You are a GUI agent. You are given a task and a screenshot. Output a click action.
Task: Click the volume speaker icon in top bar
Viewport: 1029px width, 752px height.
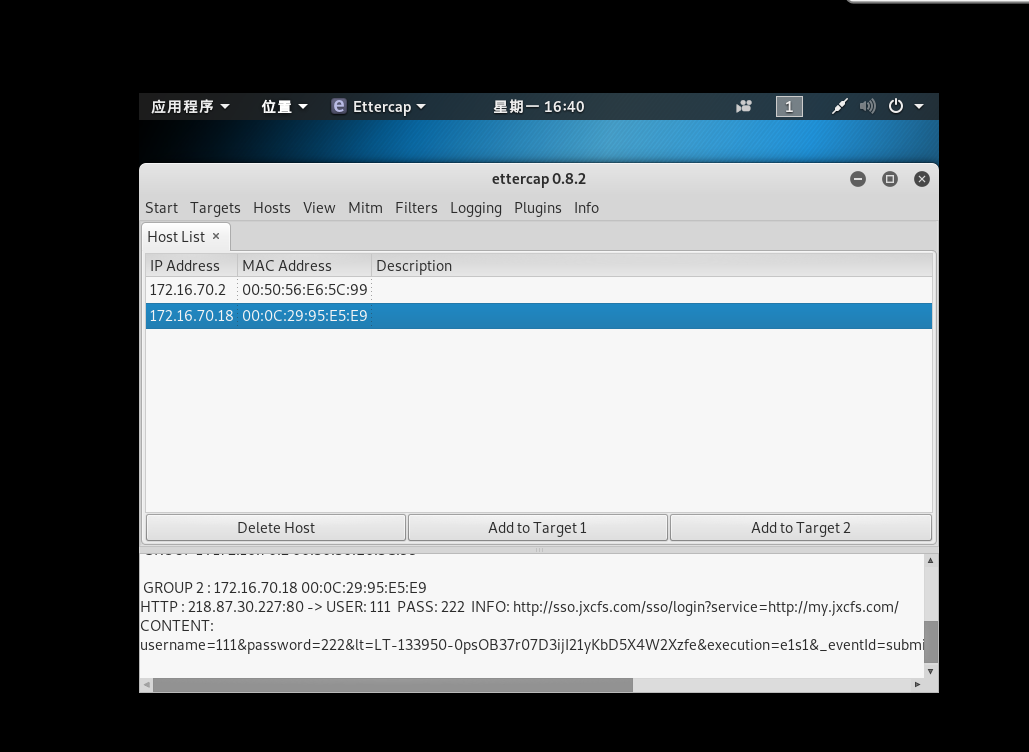(866, 106)
